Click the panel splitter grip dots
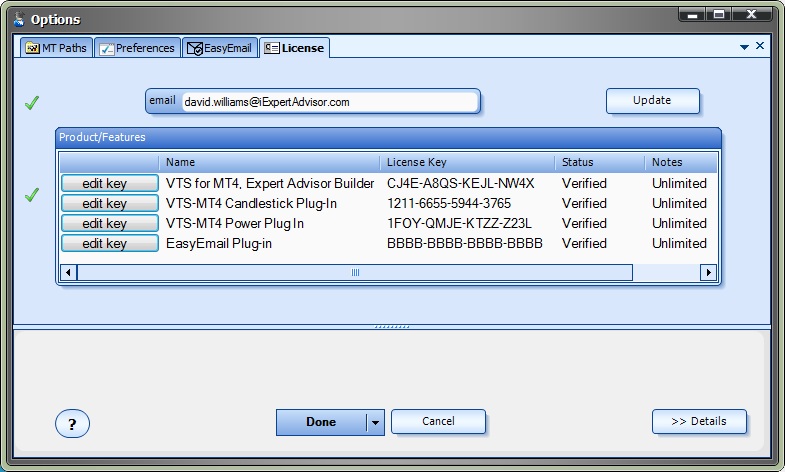The width and height of the screenshot is (785, 472). tap(392, 327)
